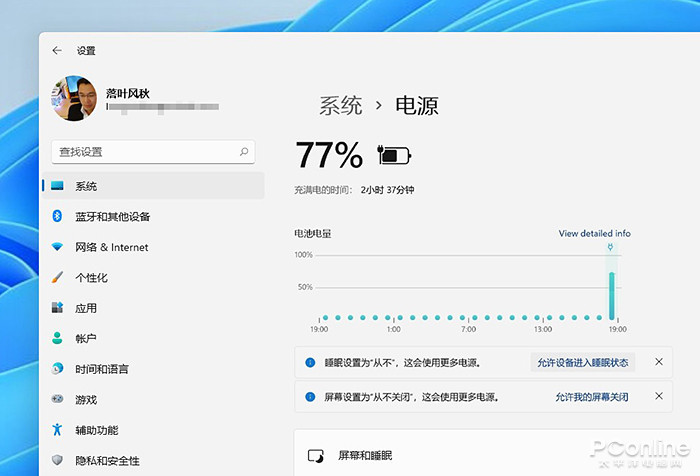
Task: Click the Apps icon in sidebar
Action: 57,308
